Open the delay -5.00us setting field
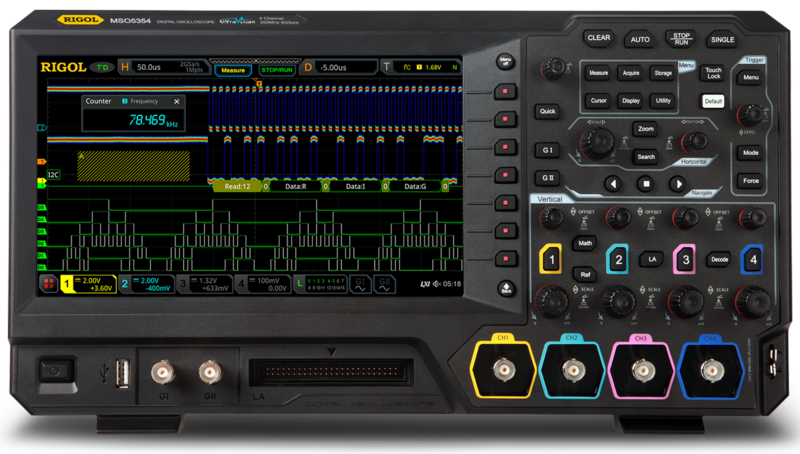The height and width of the screenshot is (454, 800). click(x=336, y=67)
